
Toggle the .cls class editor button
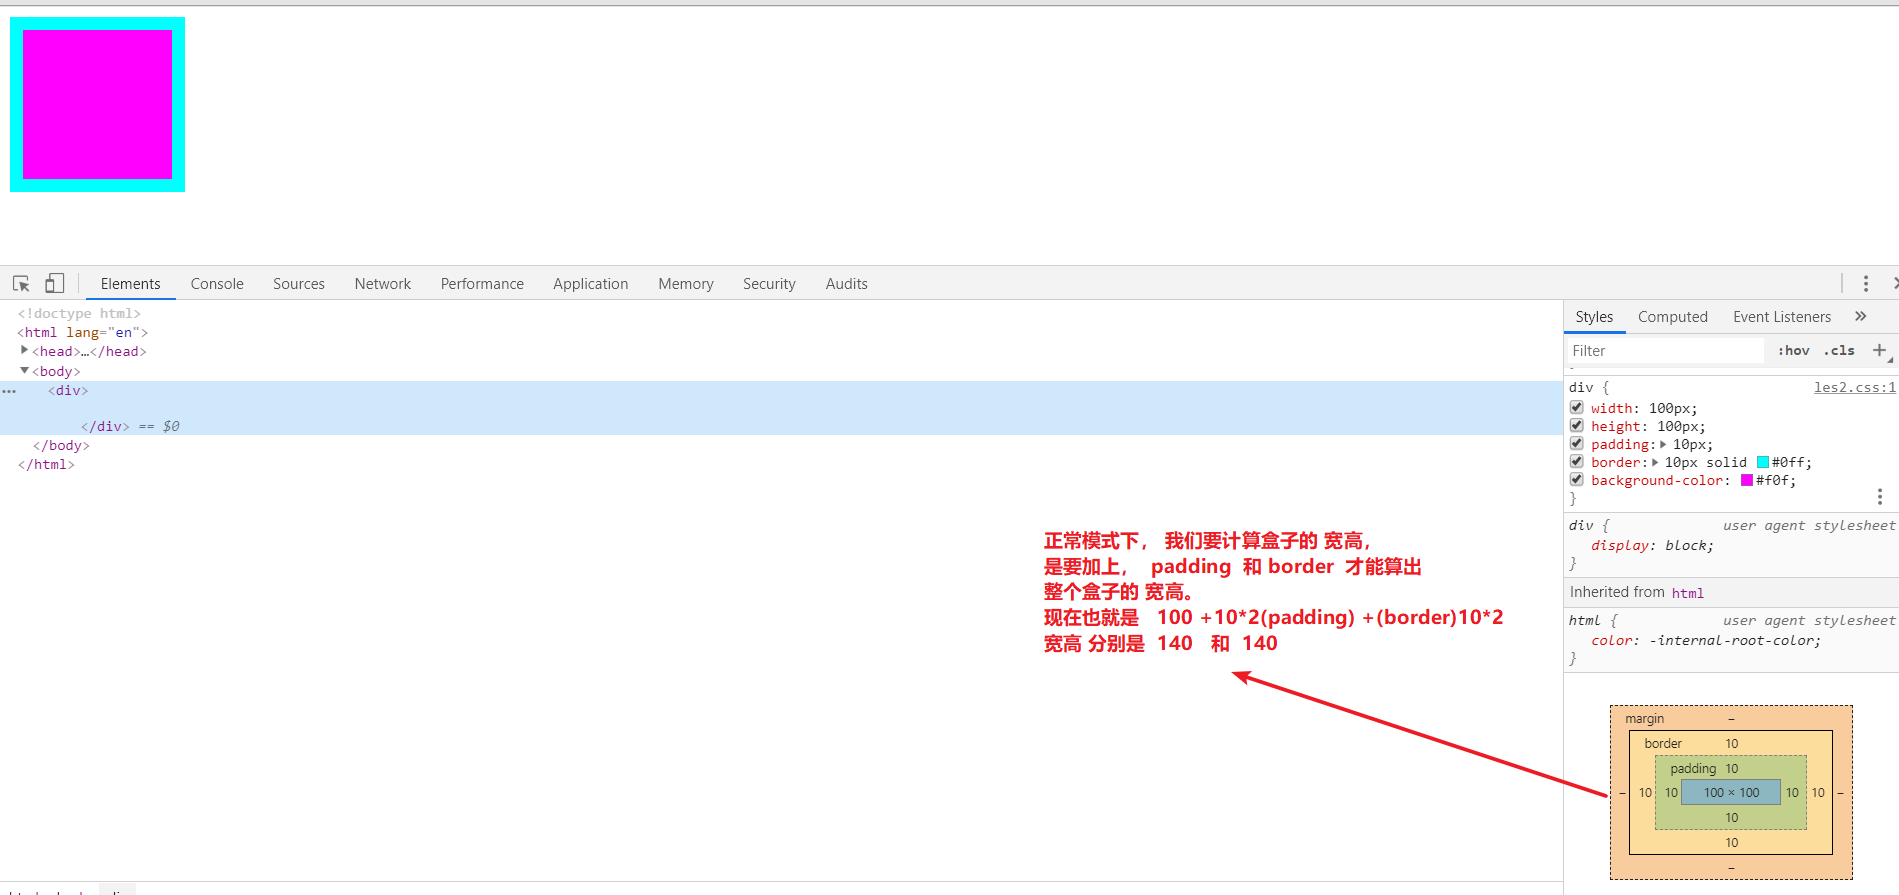[x=1839, y=351]
